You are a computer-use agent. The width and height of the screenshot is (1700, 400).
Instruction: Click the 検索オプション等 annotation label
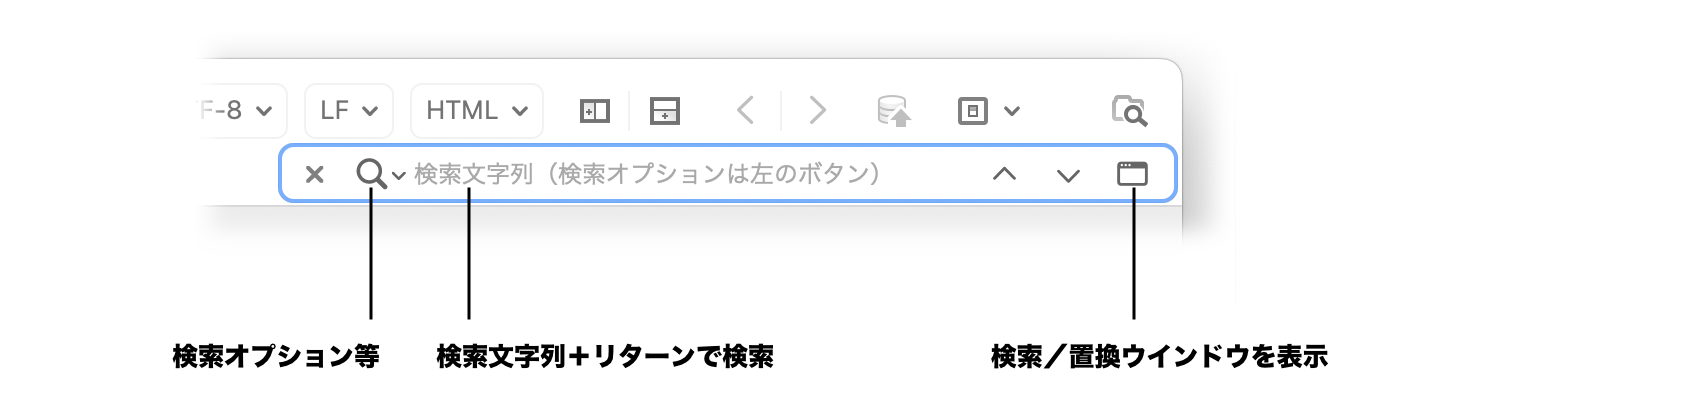[x=276, y=356]
